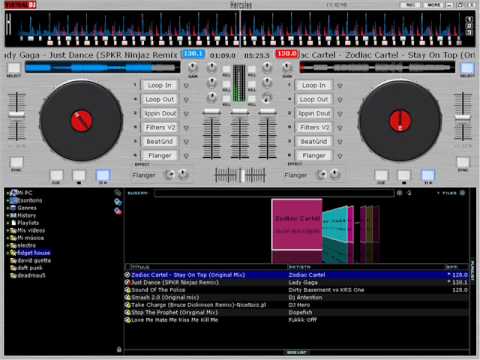Click the right deck BeatGrid button
The width and height of the screenshot is (480, 360).
tap(314, 141)
